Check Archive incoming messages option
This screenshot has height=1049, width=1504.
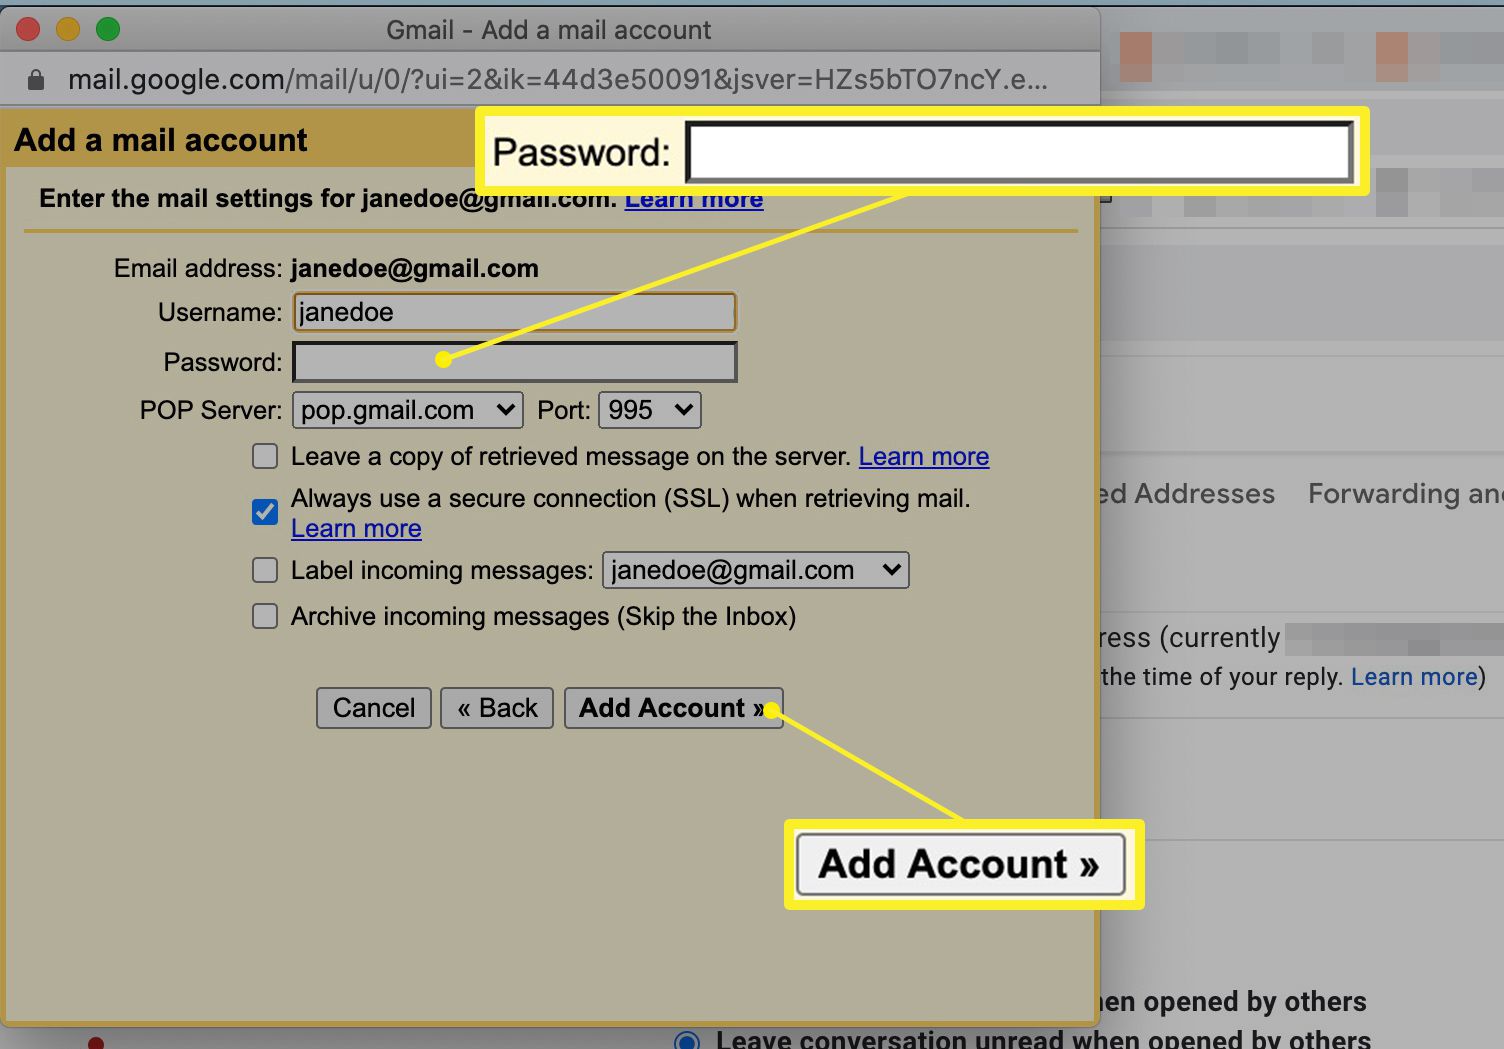click(265, 616)
